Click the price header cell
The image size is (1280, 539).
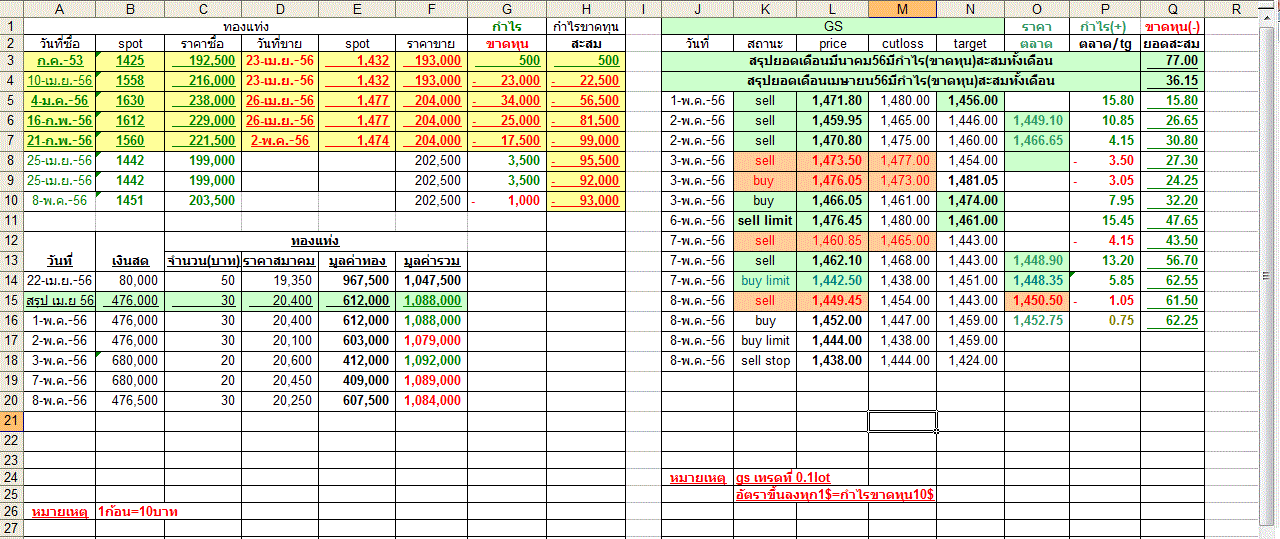832,43
